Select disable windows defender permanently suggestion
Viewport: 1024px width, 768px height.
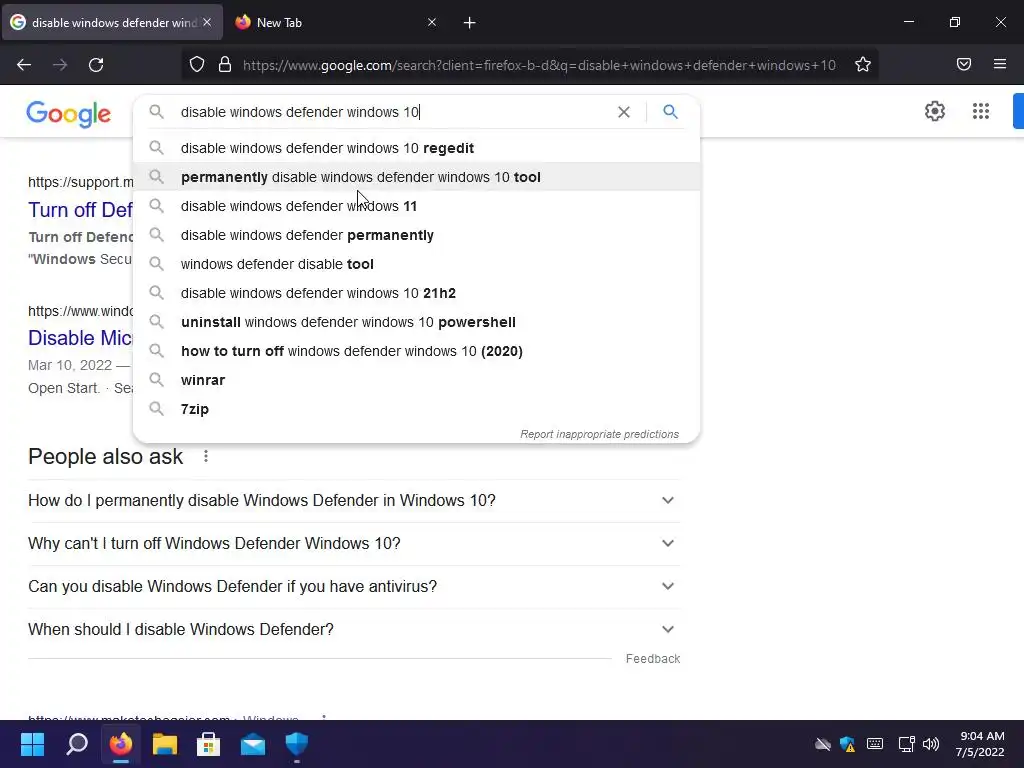tap(416, 235)
